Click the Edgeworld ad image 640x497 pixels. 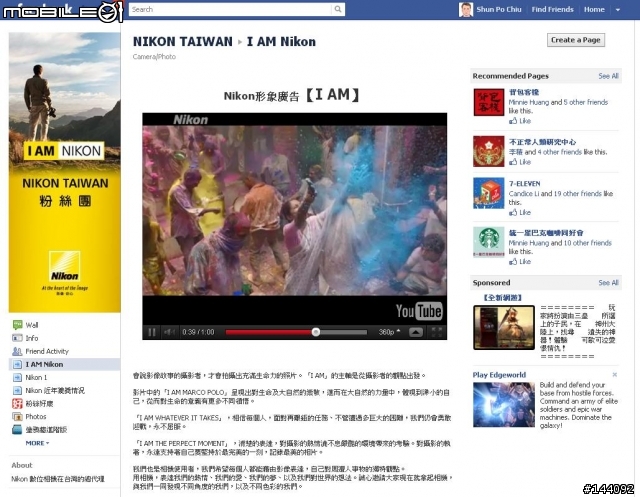click(504, 404)
